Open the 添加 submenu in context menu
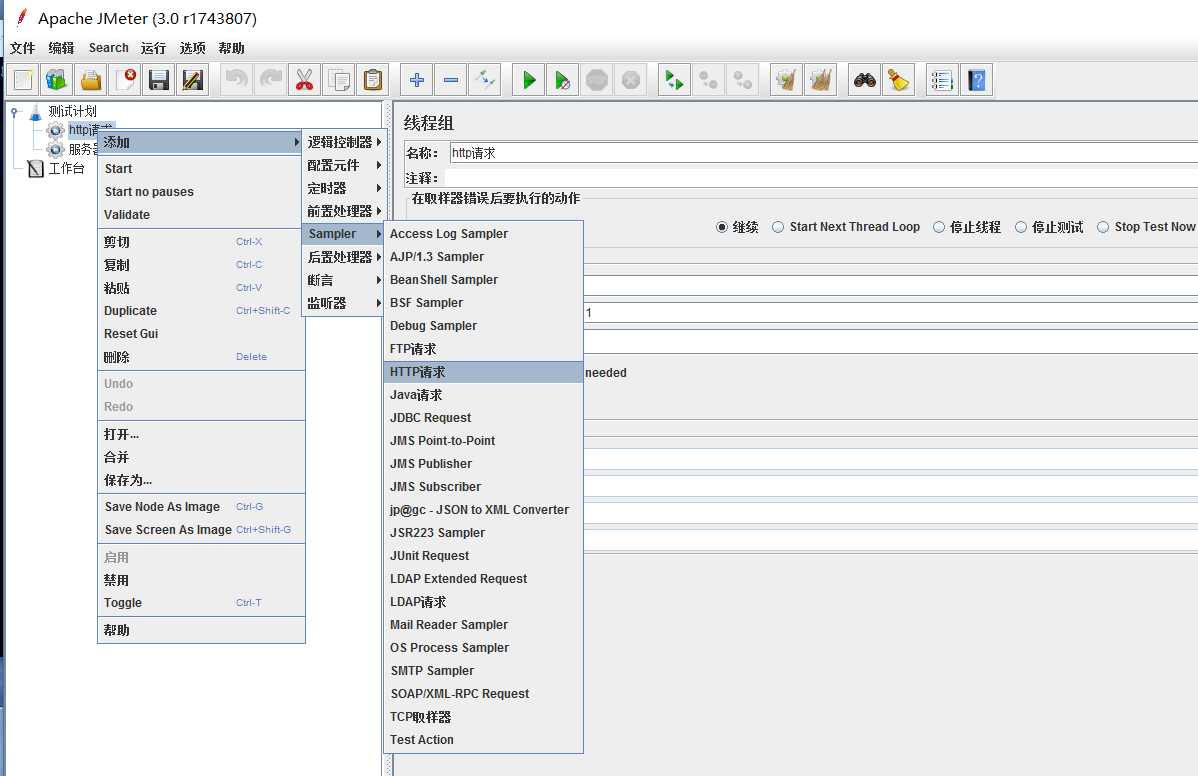The width and height of the screenshot is (1198, 776). (x=201, y=142)
